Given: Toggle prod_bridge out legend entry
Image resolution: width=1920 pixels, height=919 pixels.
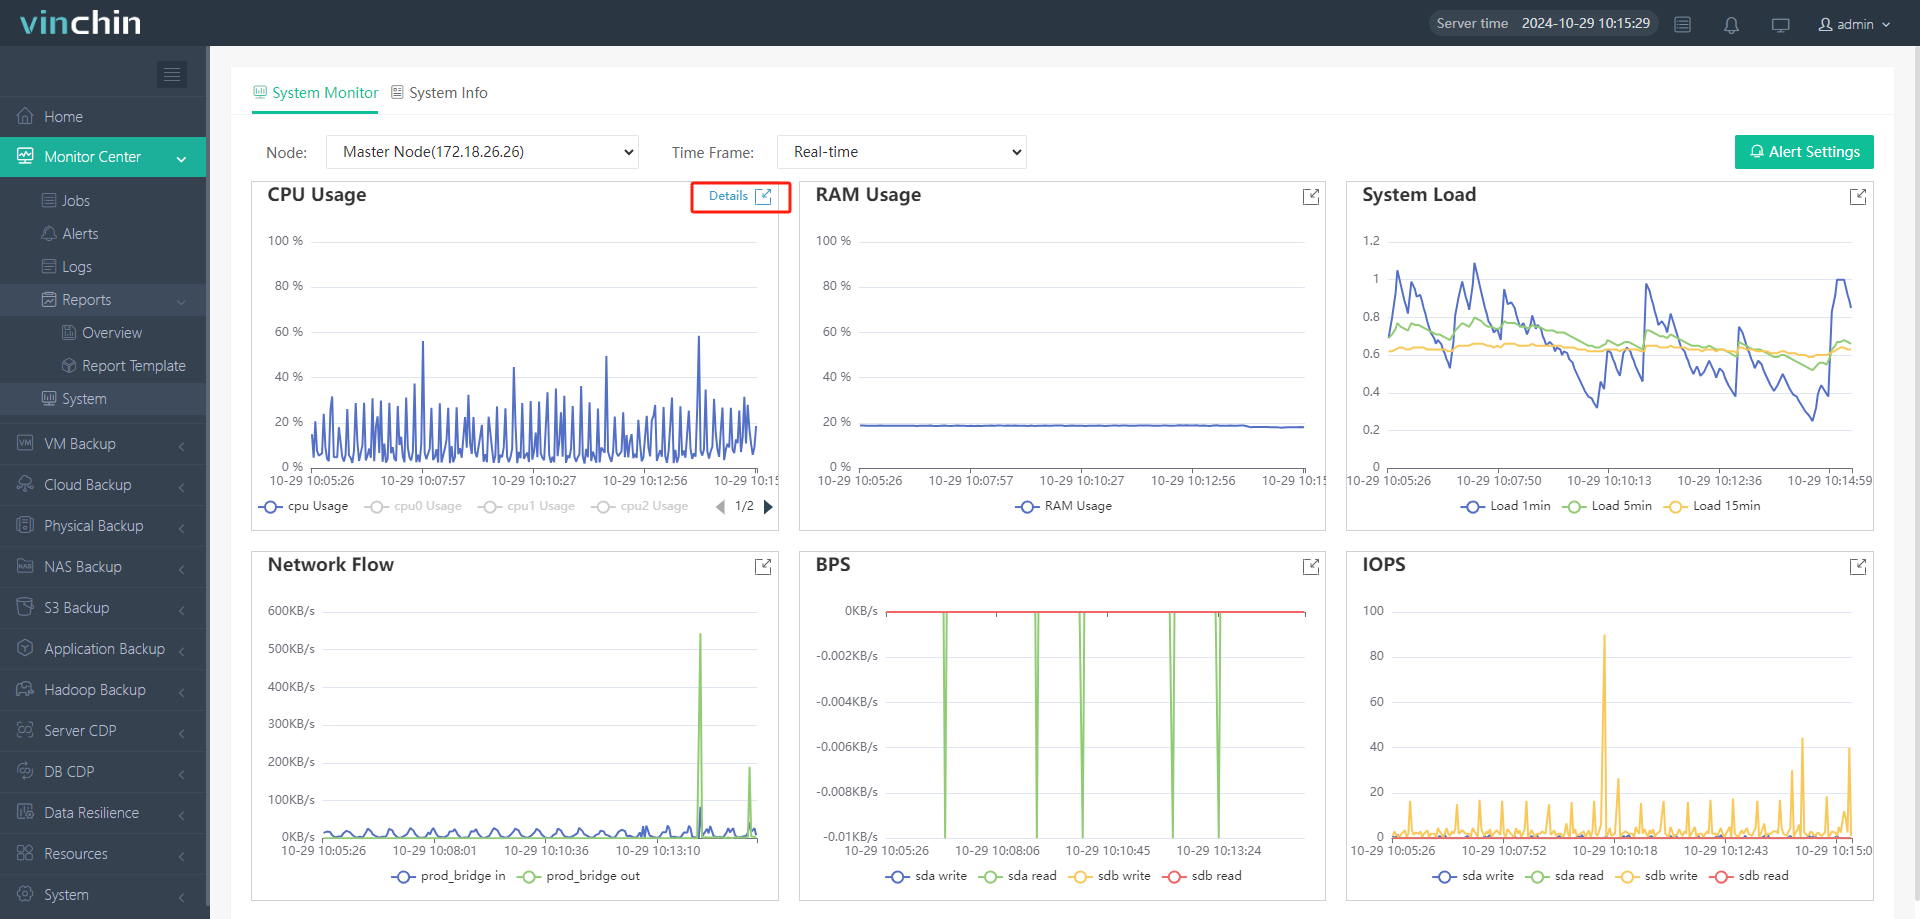Looking at the screenshot, I should click(579, 877).
